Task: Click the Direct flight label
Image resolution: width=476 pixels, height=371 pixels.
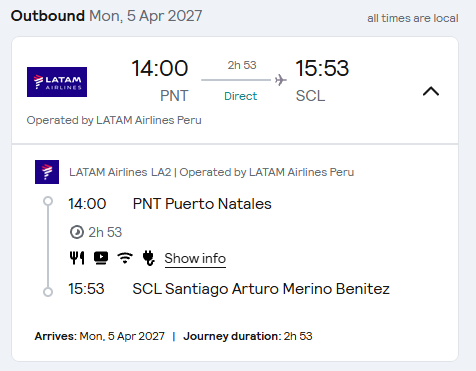Action: 240,96
